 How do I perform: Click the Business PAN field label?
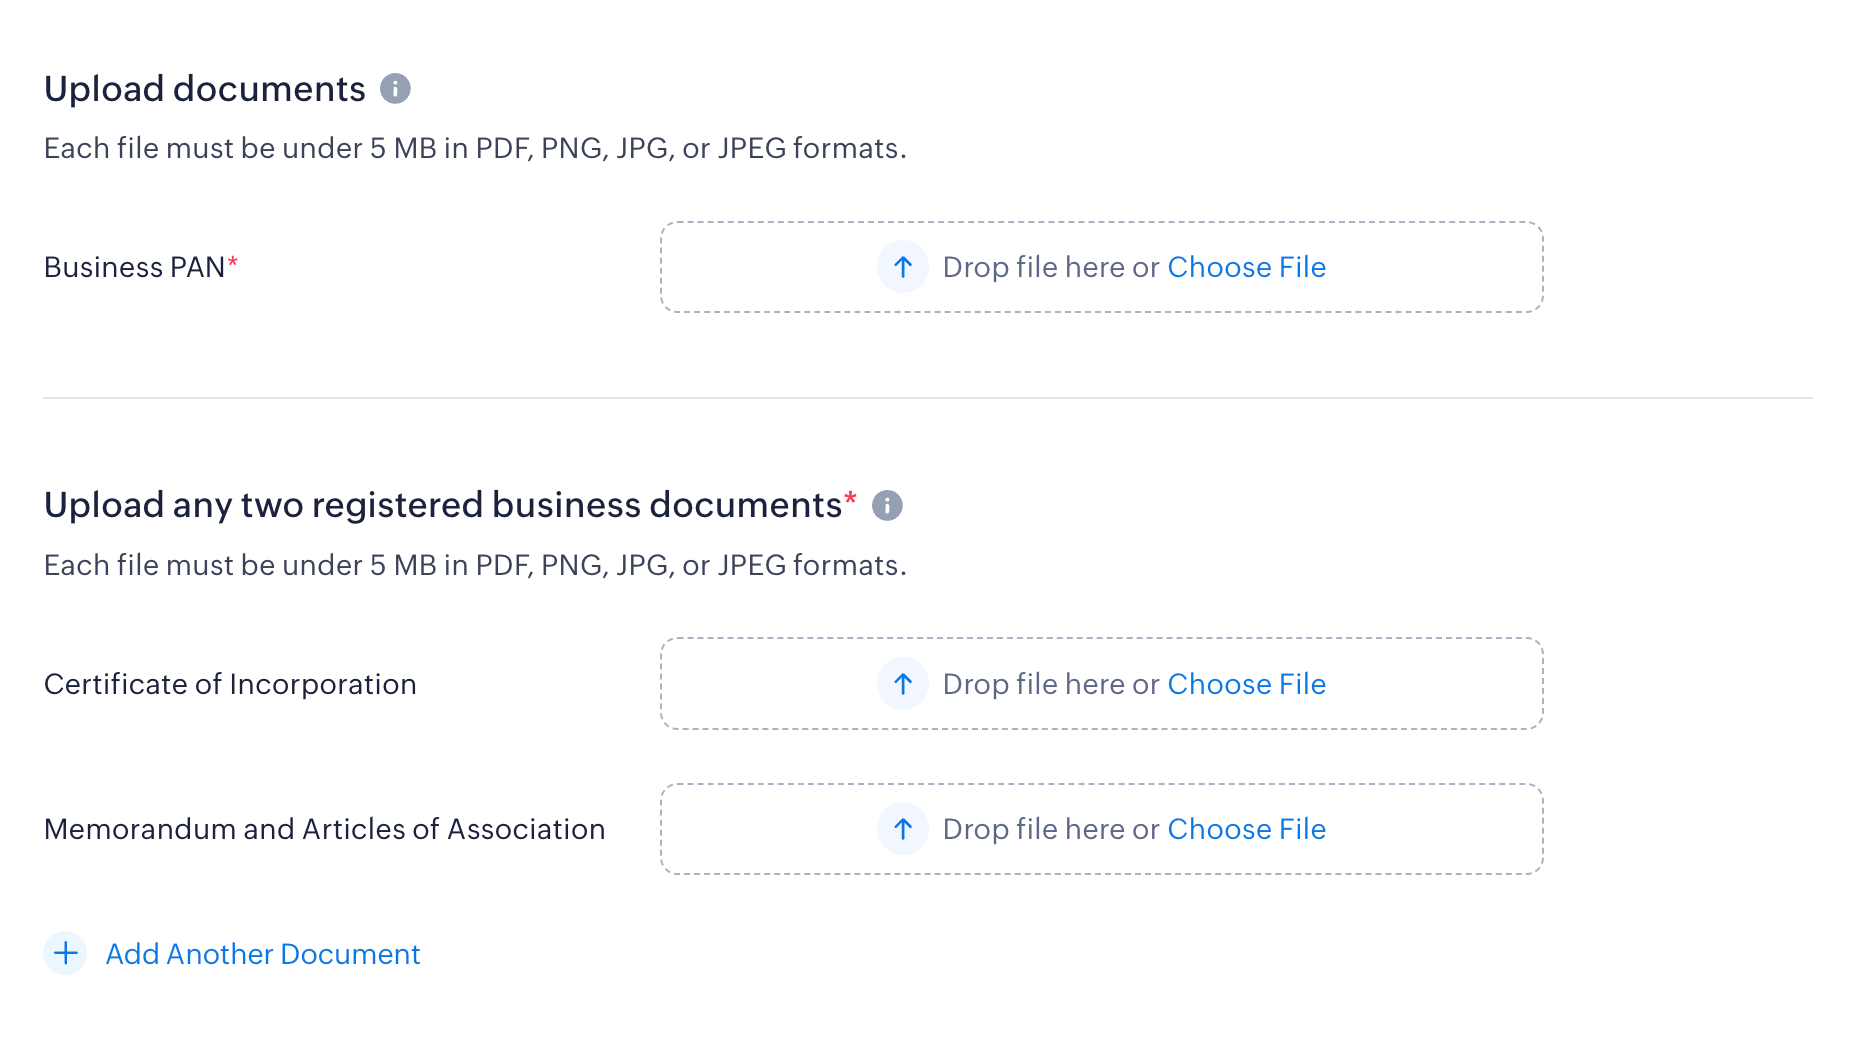134,267
